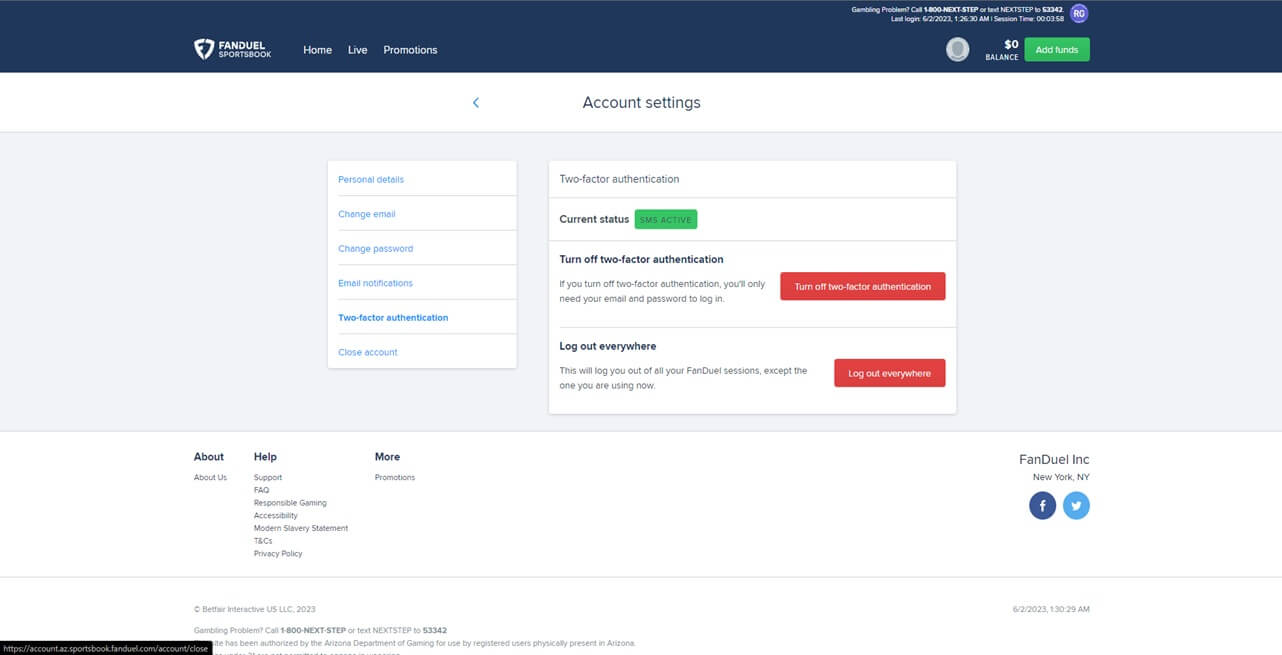Open the FAQ footer link
Image resolution: width=1282 pixels, height=655 pixels.
(x=261, y=490)
